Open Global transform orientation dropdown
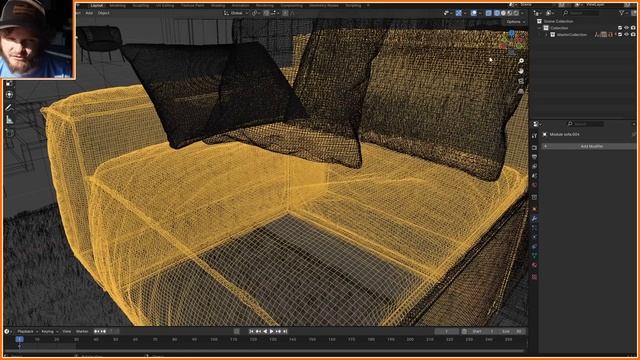Image resolution: width=640 pixels, height=360 pixels. click(236, 13)
